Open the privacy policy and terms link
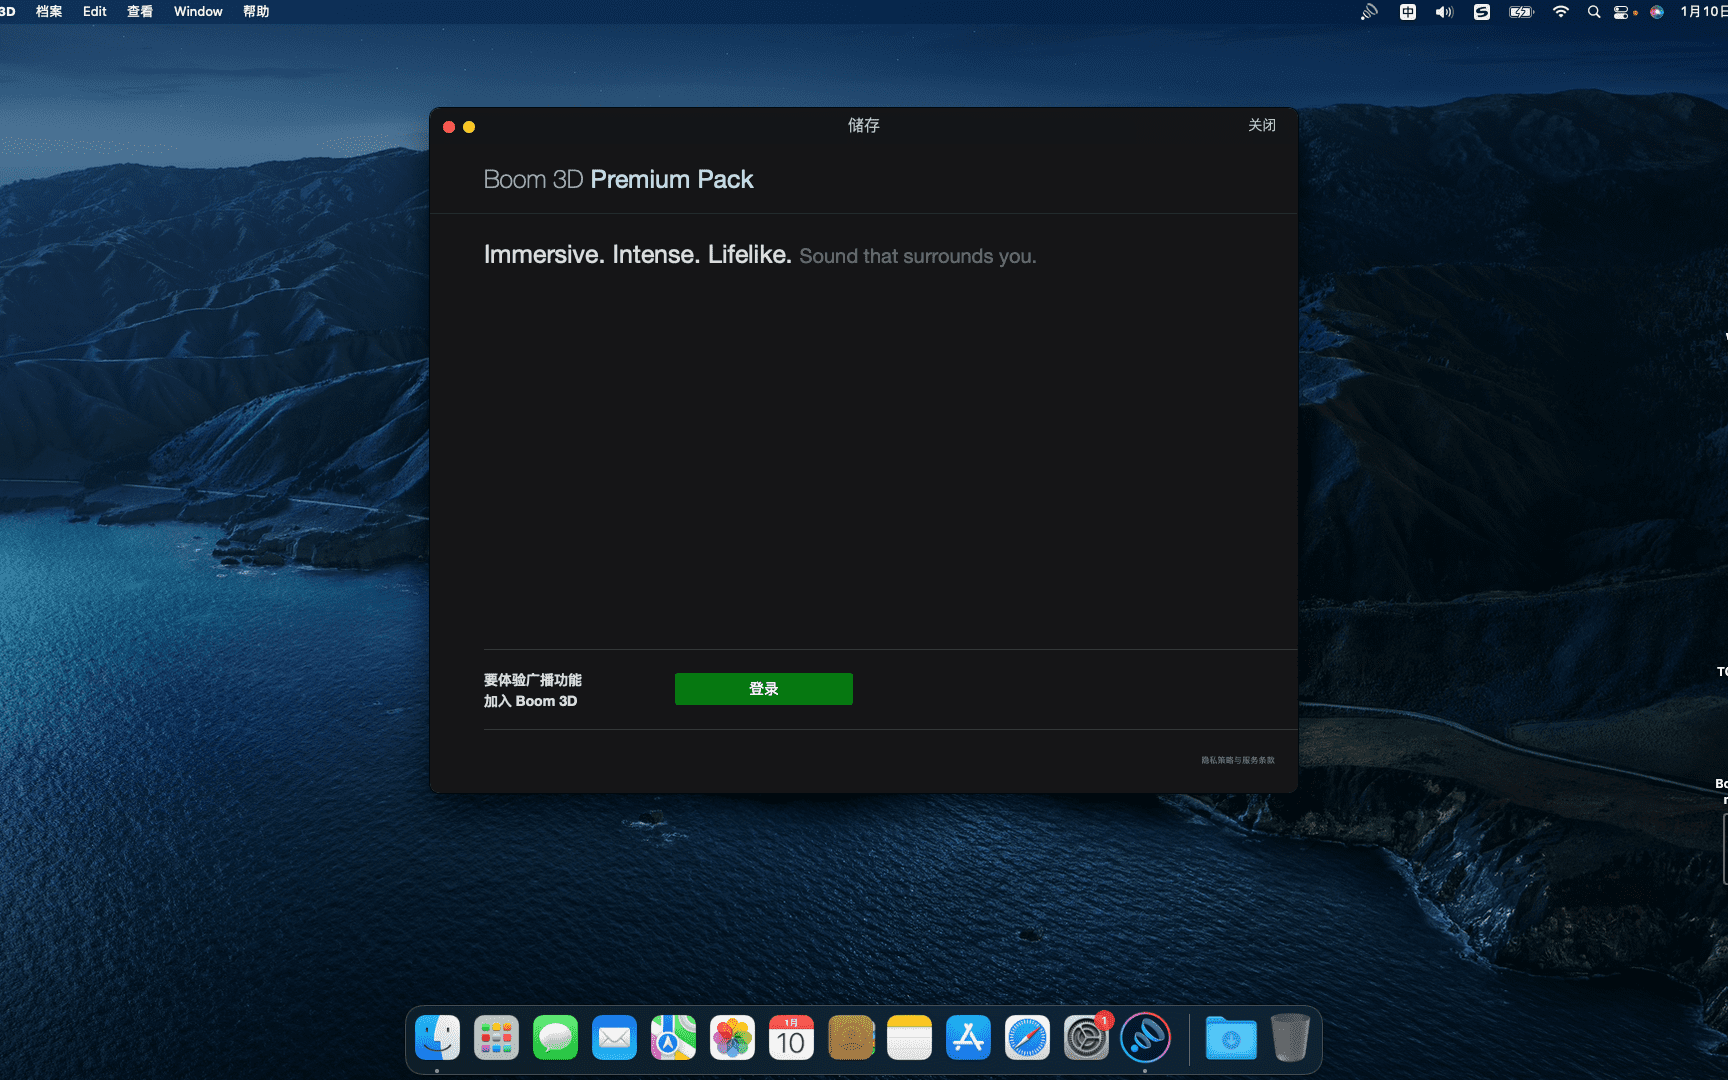Viewport: 1728px width, 1080px height. (x=1237, y=760)
